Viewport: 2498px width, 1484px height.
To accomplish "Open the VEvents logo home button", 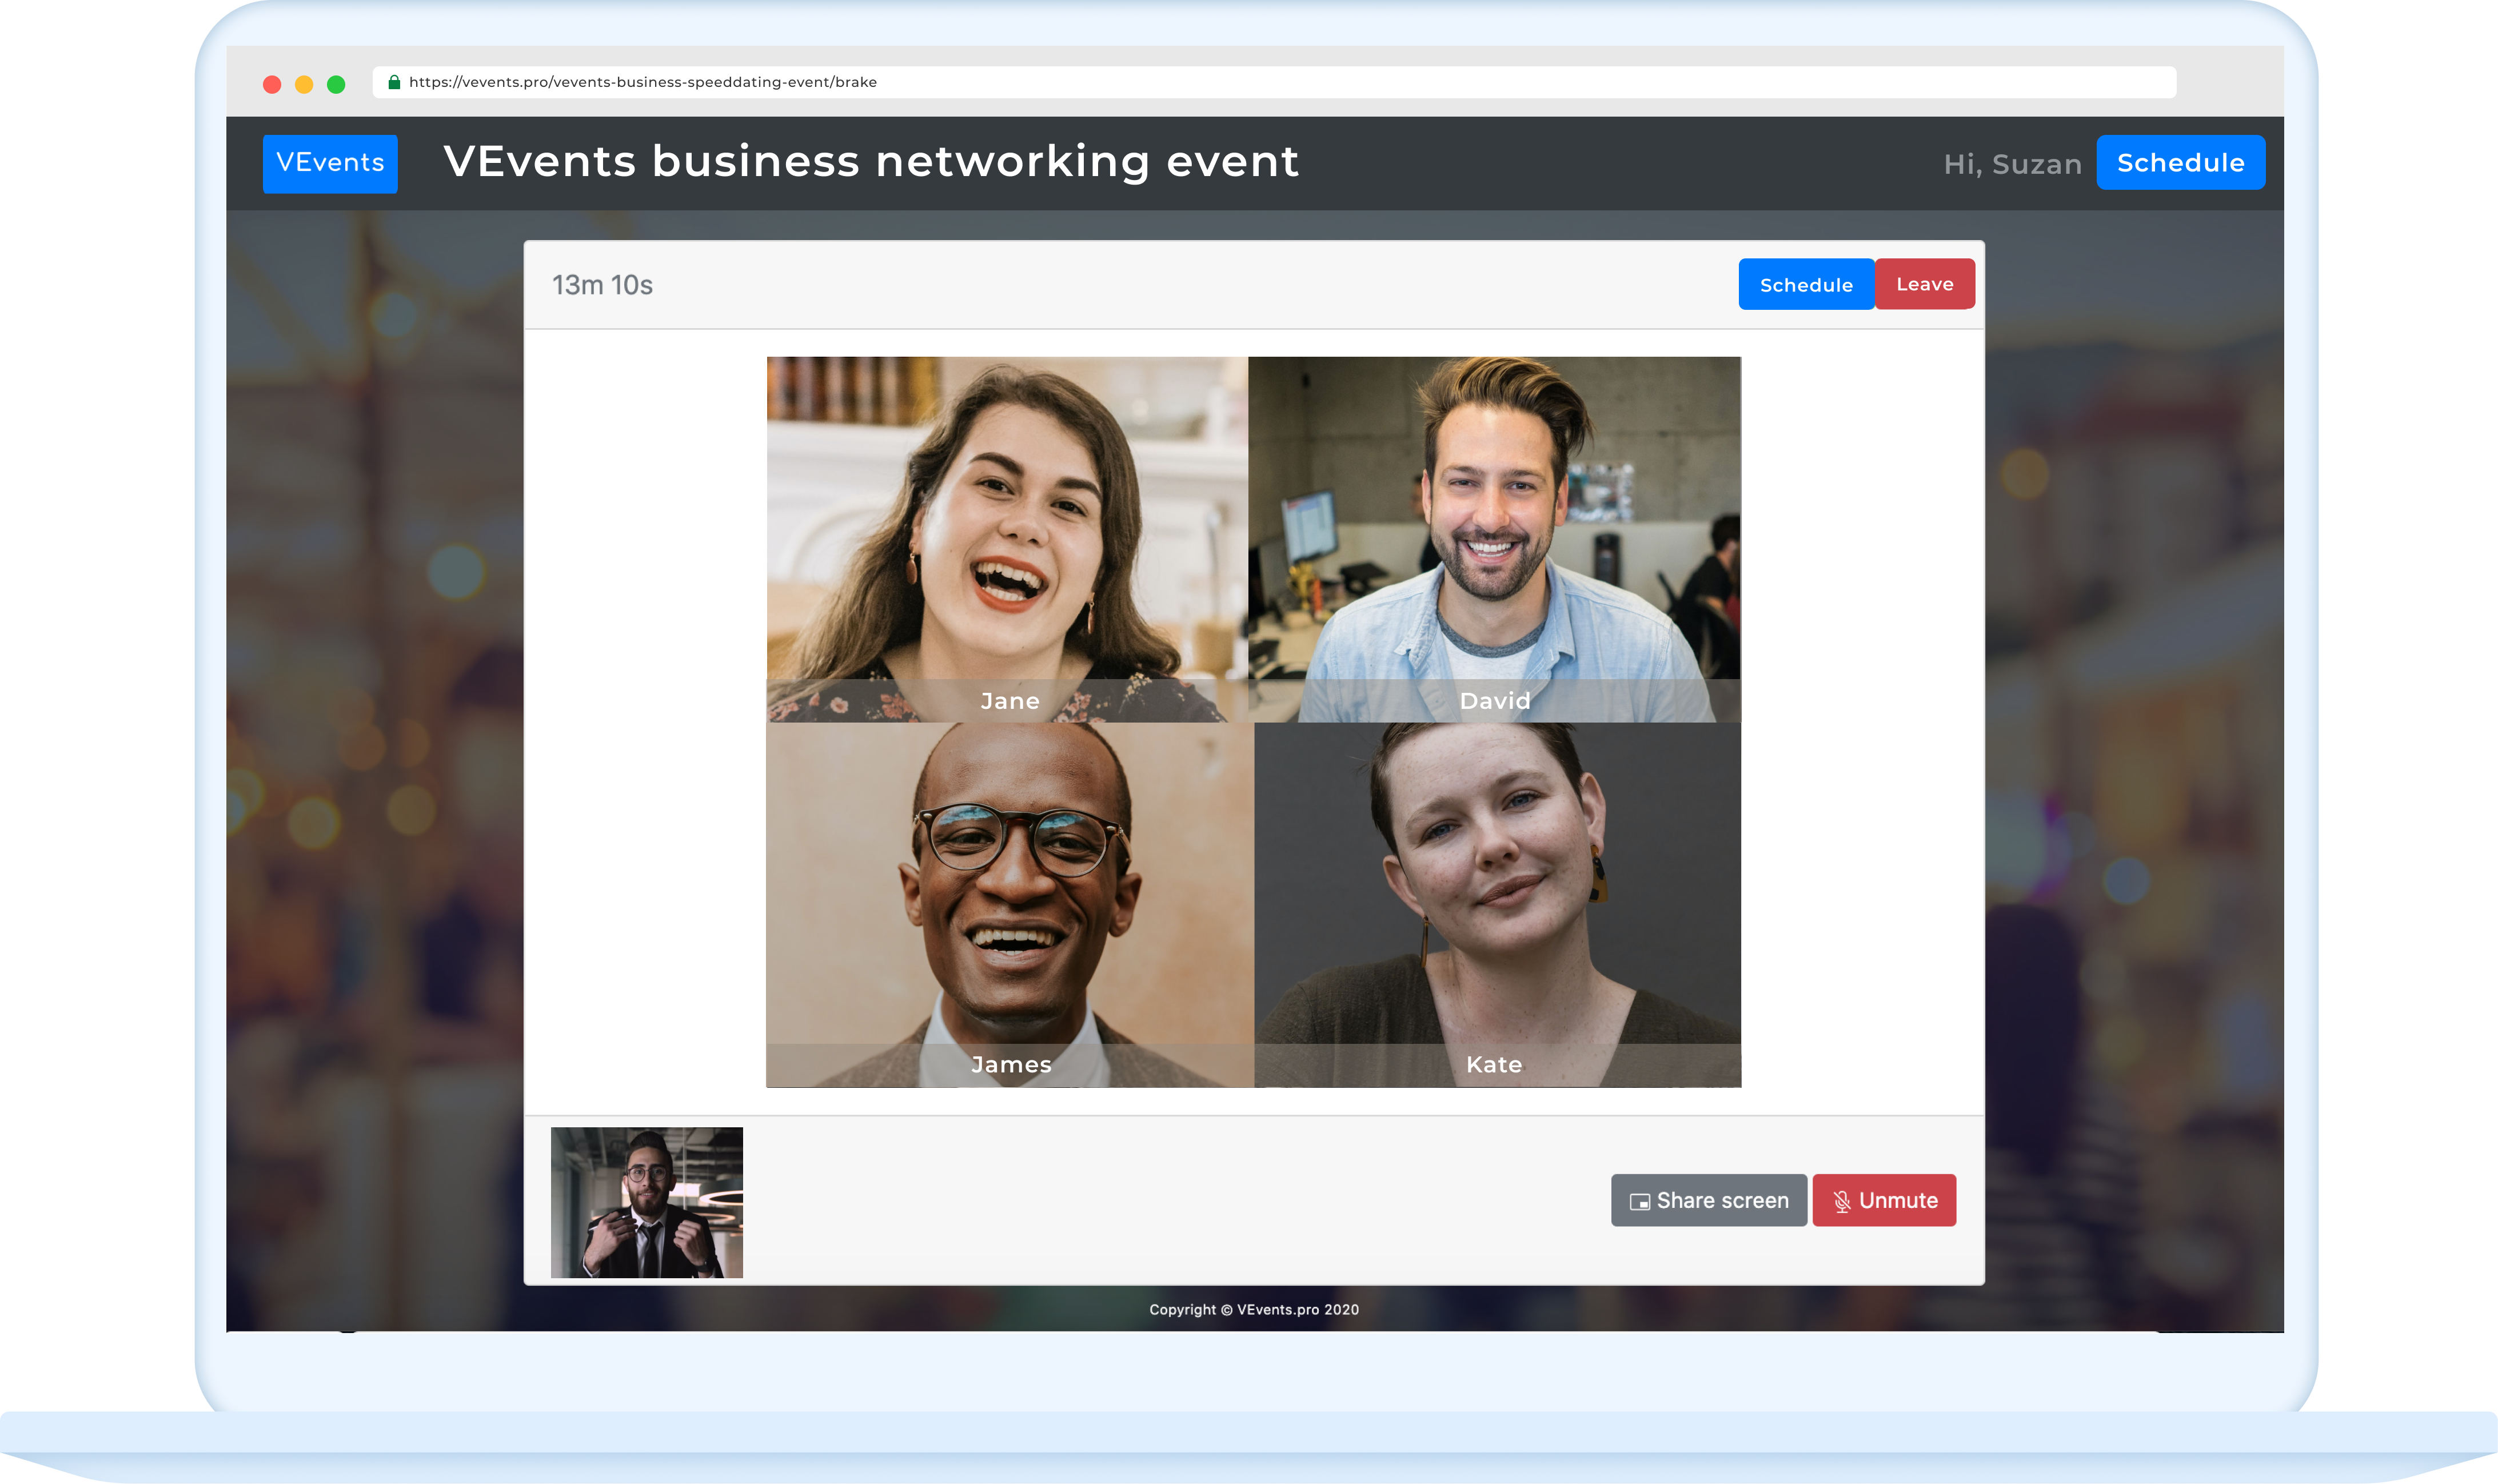I will tap(330, 163).
